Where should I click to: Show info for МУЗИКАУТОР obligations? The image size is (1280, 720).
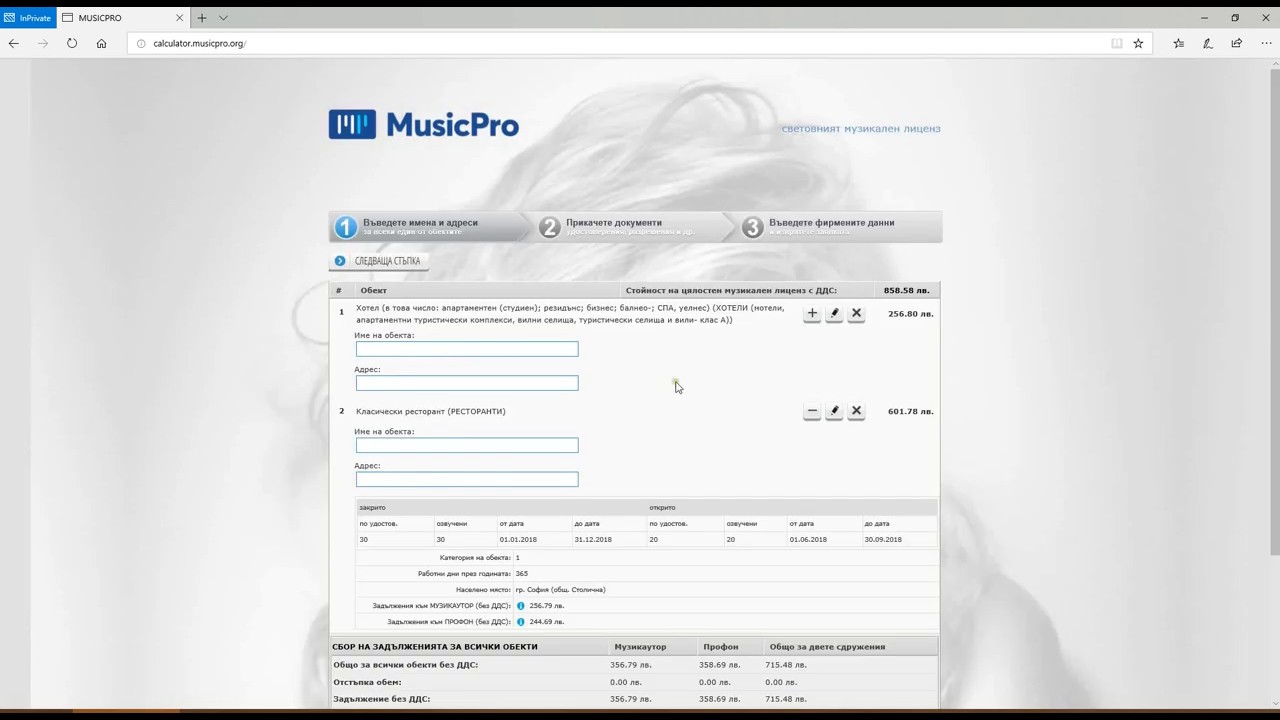click(x=520, y=606)
